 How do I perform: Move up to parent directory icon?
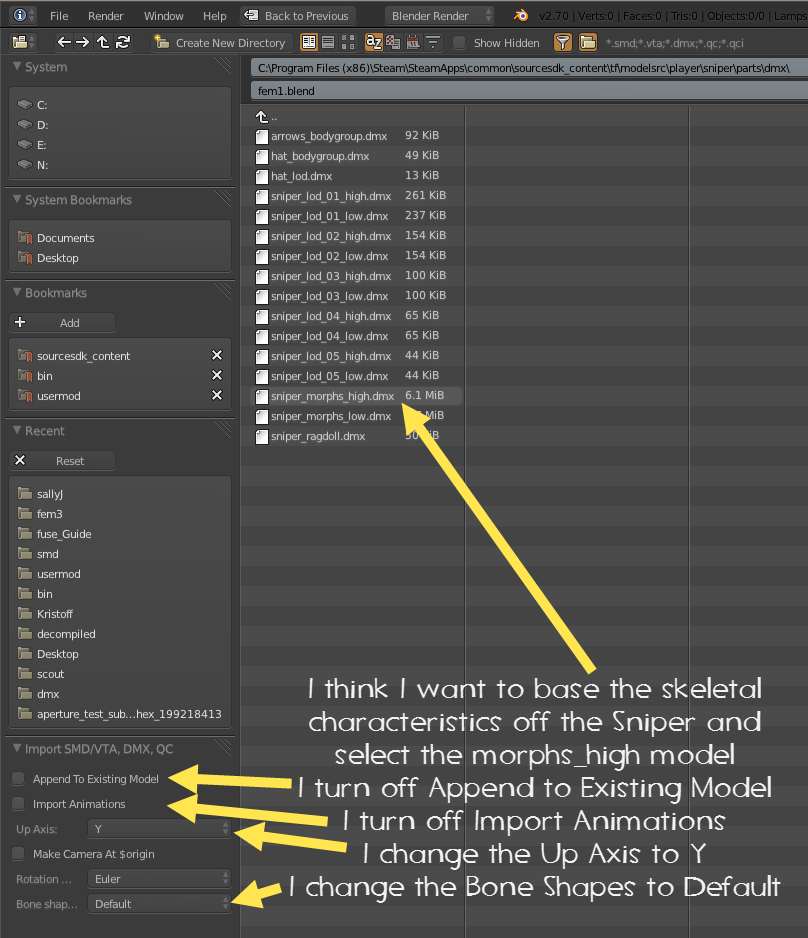tap(103, 42)
